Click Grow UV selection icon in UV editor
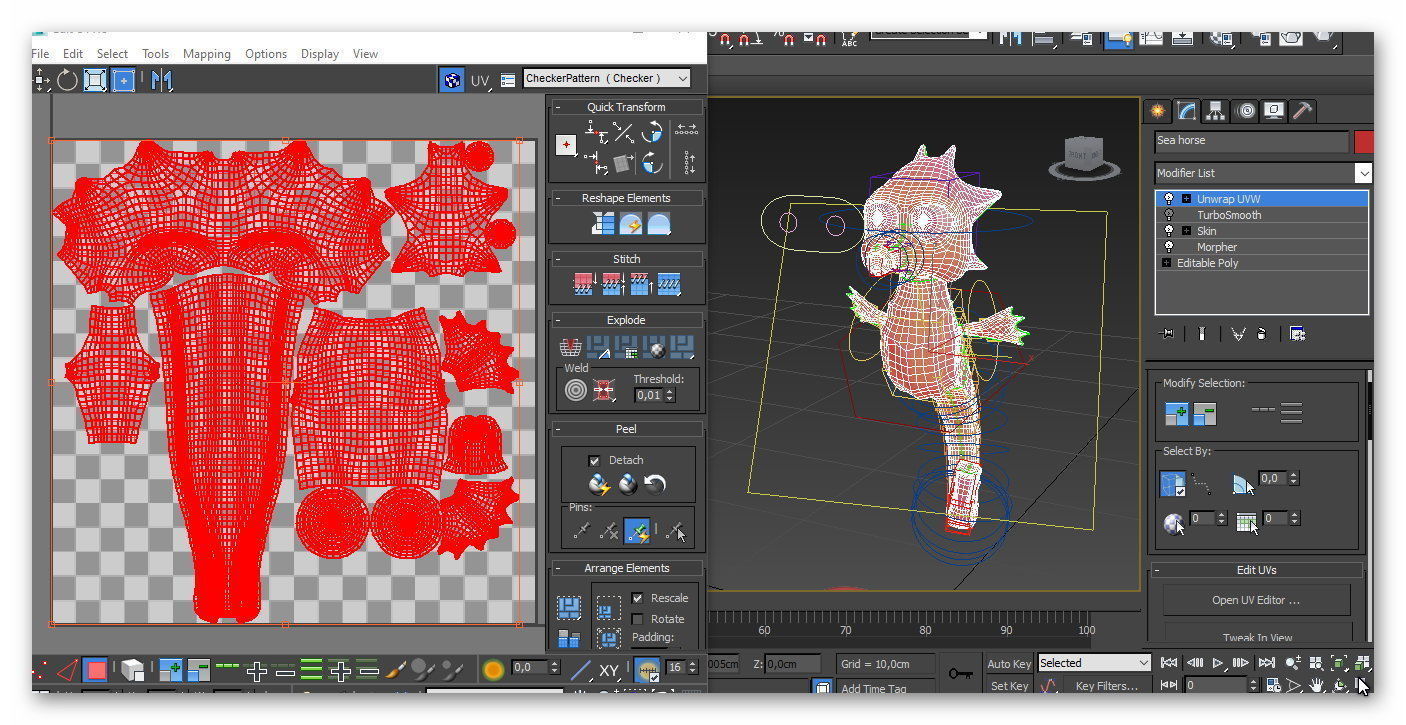 click(170, 670)
